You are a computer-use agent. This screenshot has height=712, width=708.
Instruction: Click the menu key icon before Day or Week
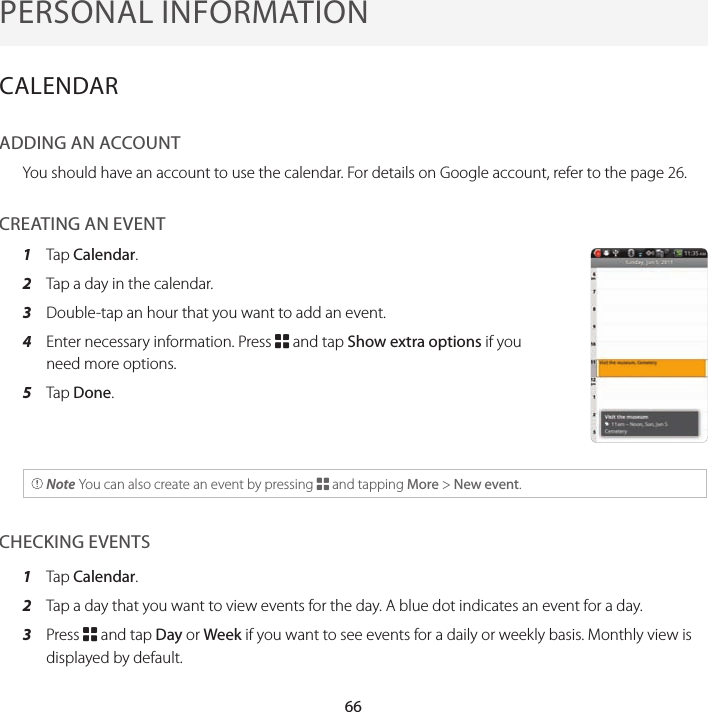coord(90,635)
